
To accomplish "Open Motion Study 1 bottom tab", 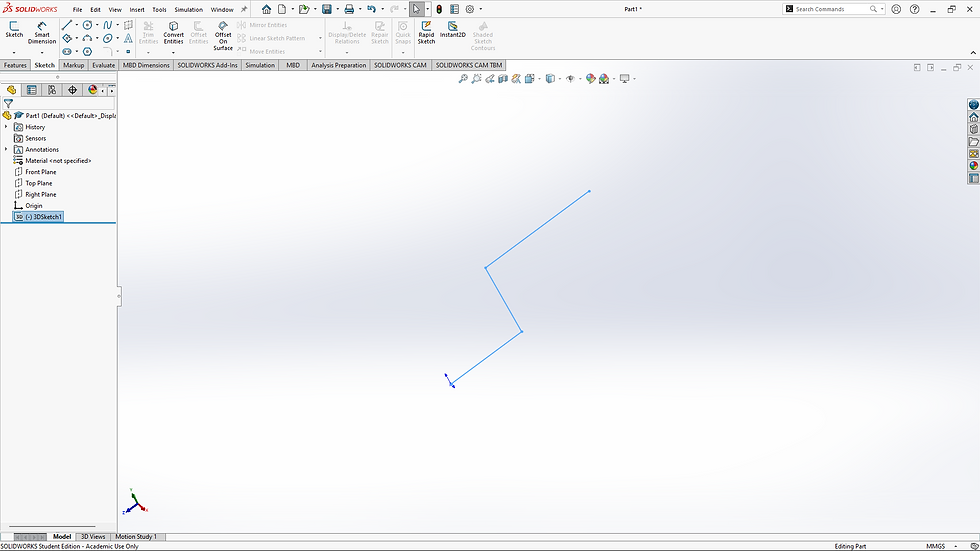I will [136, 537].
